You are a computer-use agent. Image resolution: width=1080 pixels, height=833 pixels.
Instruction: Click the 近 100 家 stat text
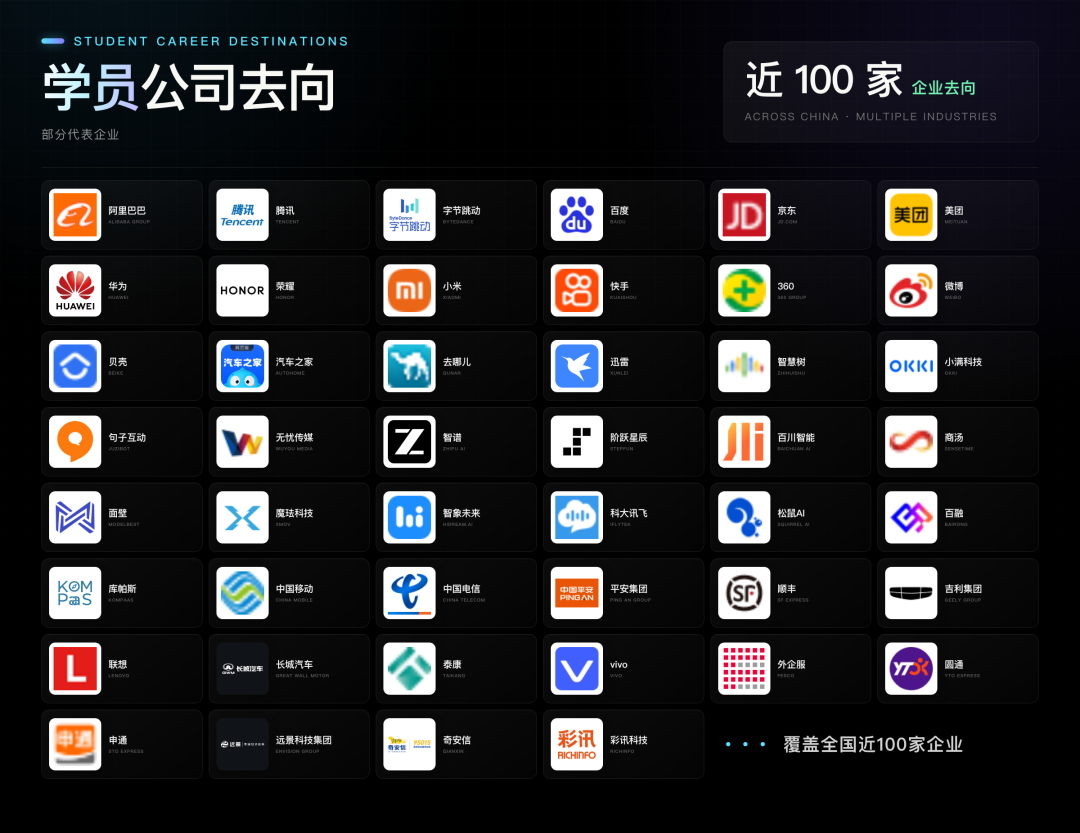point(824,80)
